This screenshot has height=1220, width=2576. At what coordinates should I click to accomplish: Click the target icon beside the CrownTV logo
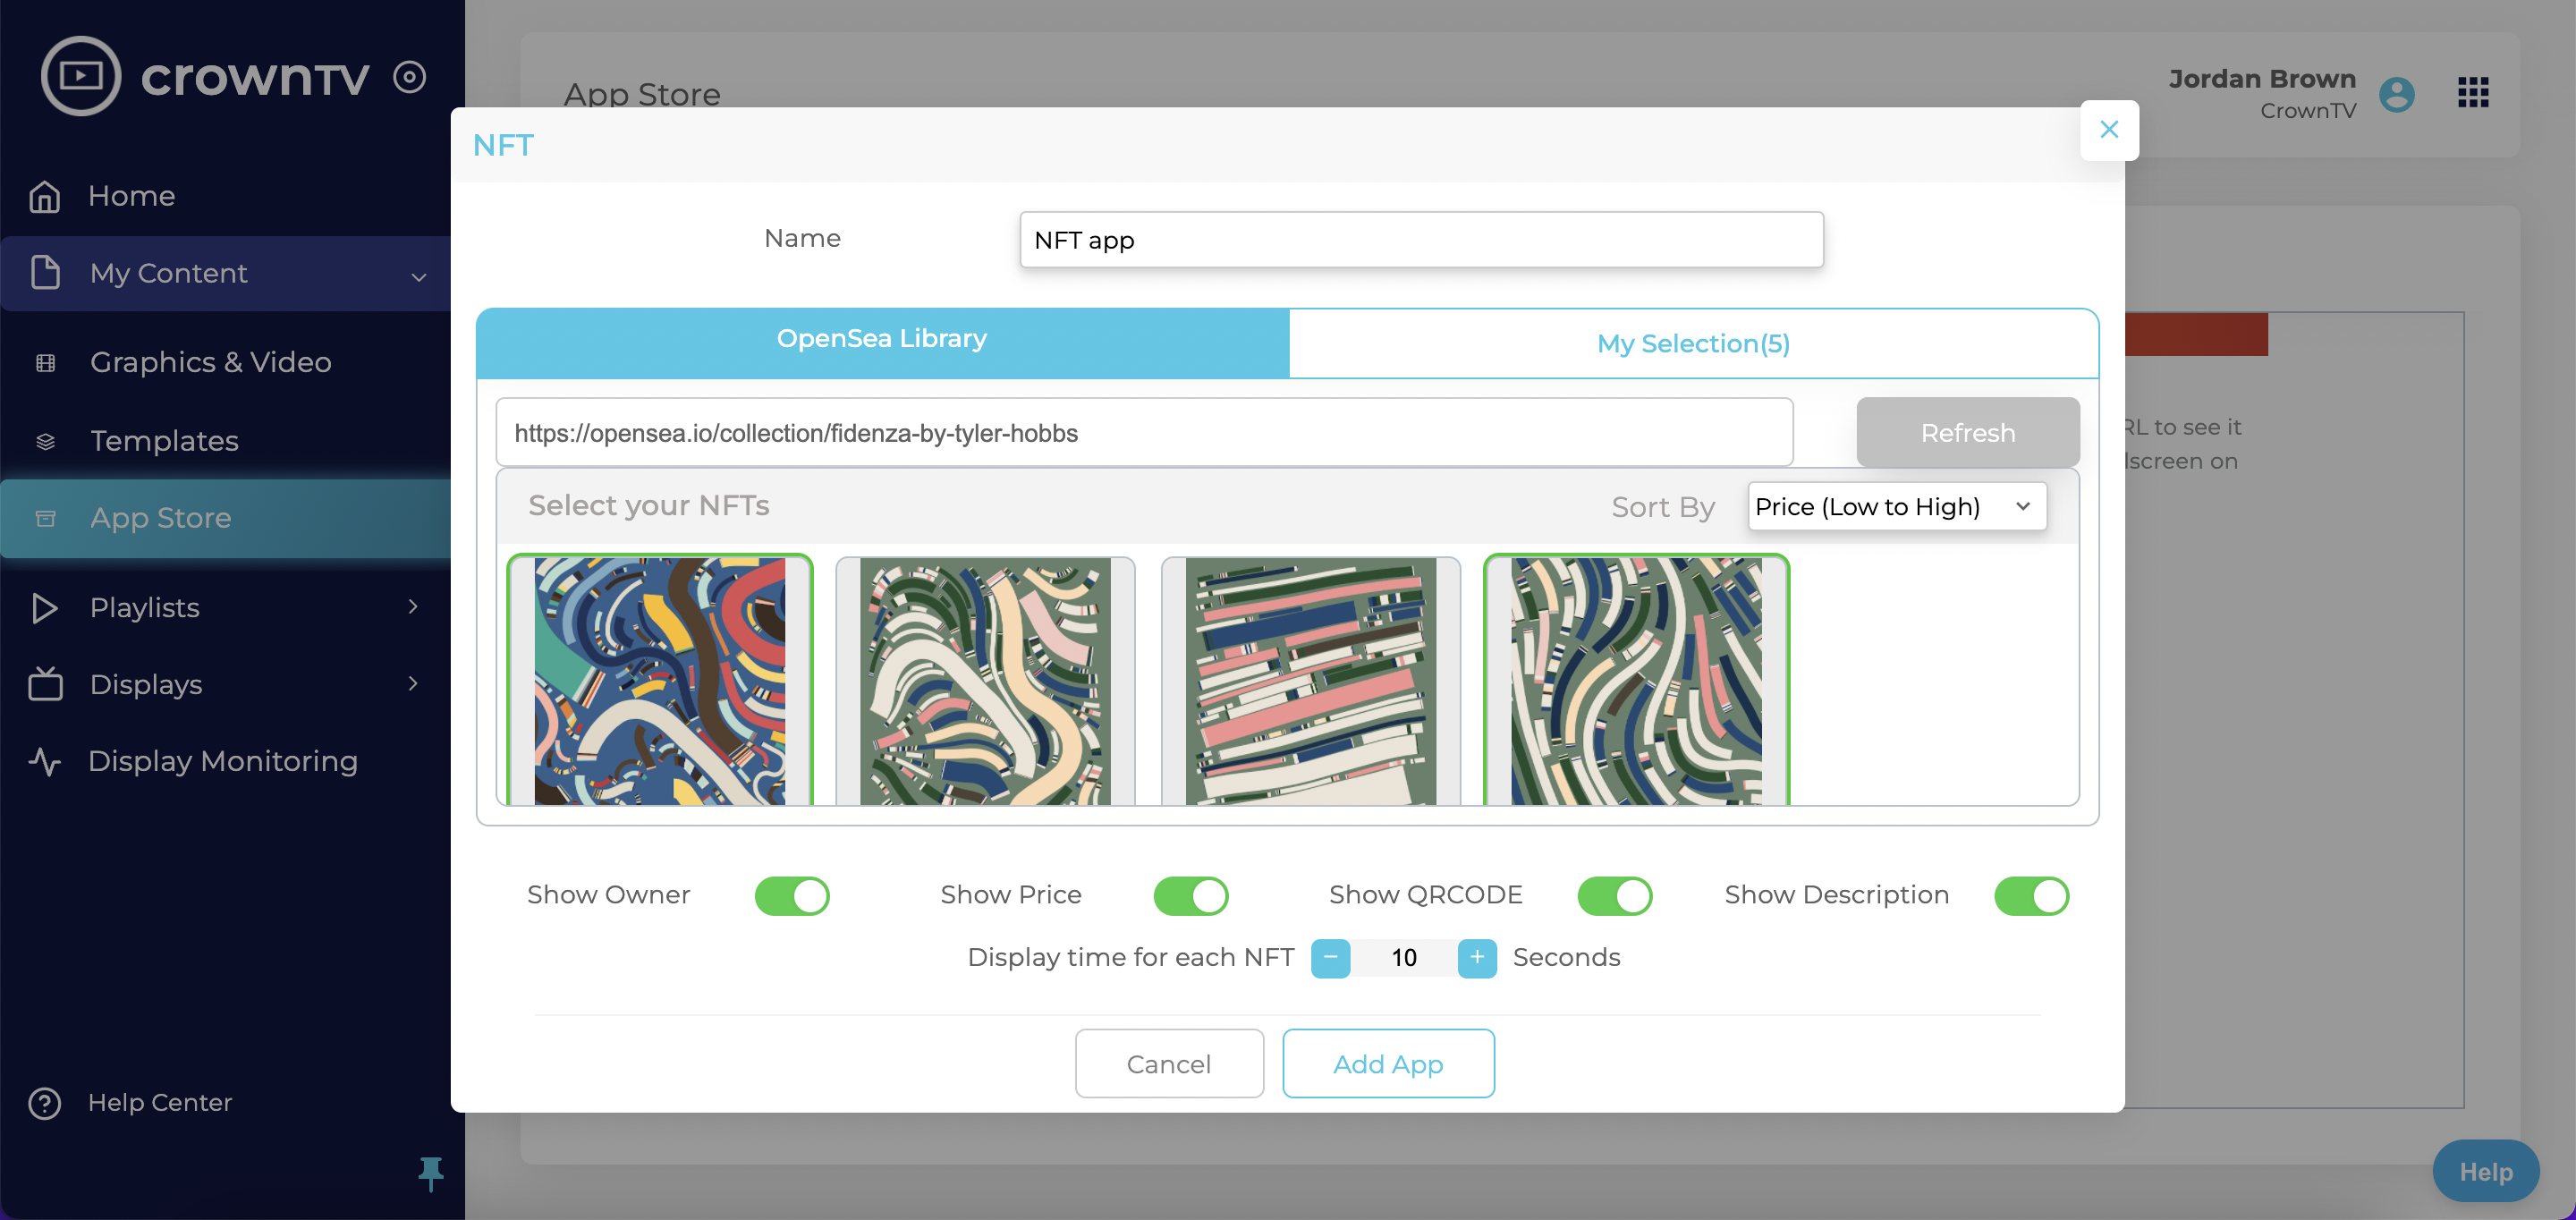point(409,76)
